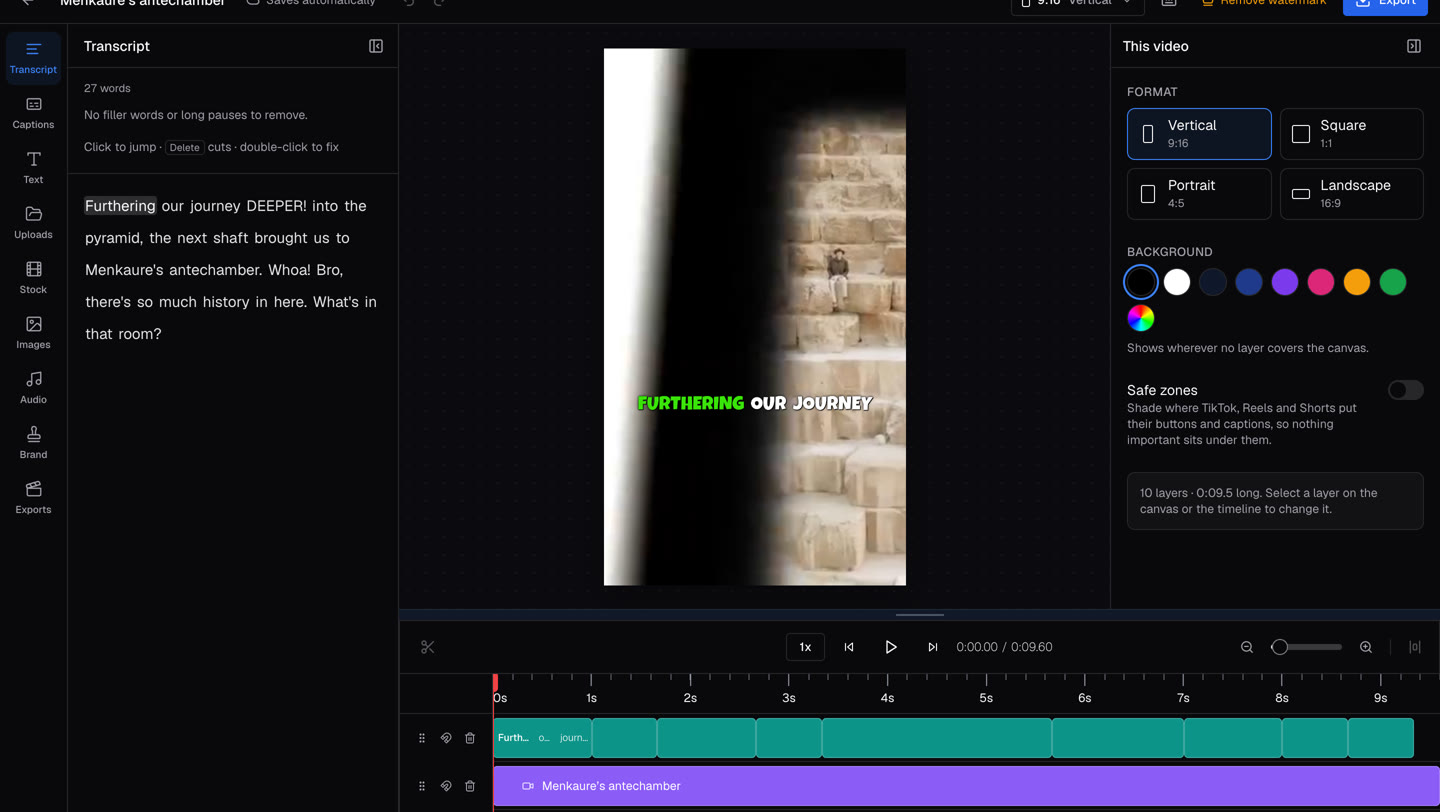Open the Brand panel
The image size is (1440, 812).
click(33, 443)
